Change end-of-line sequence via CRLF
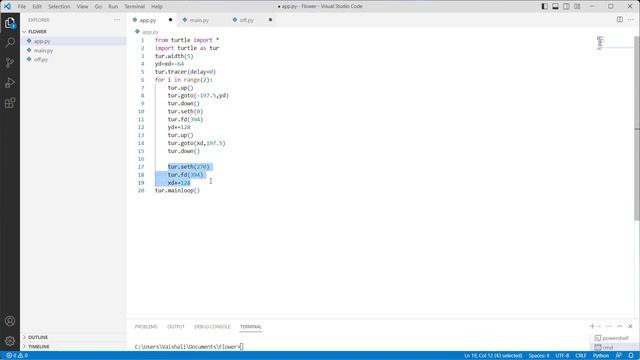The width and height of the screenshot is (640, 360). click(580, 356)
